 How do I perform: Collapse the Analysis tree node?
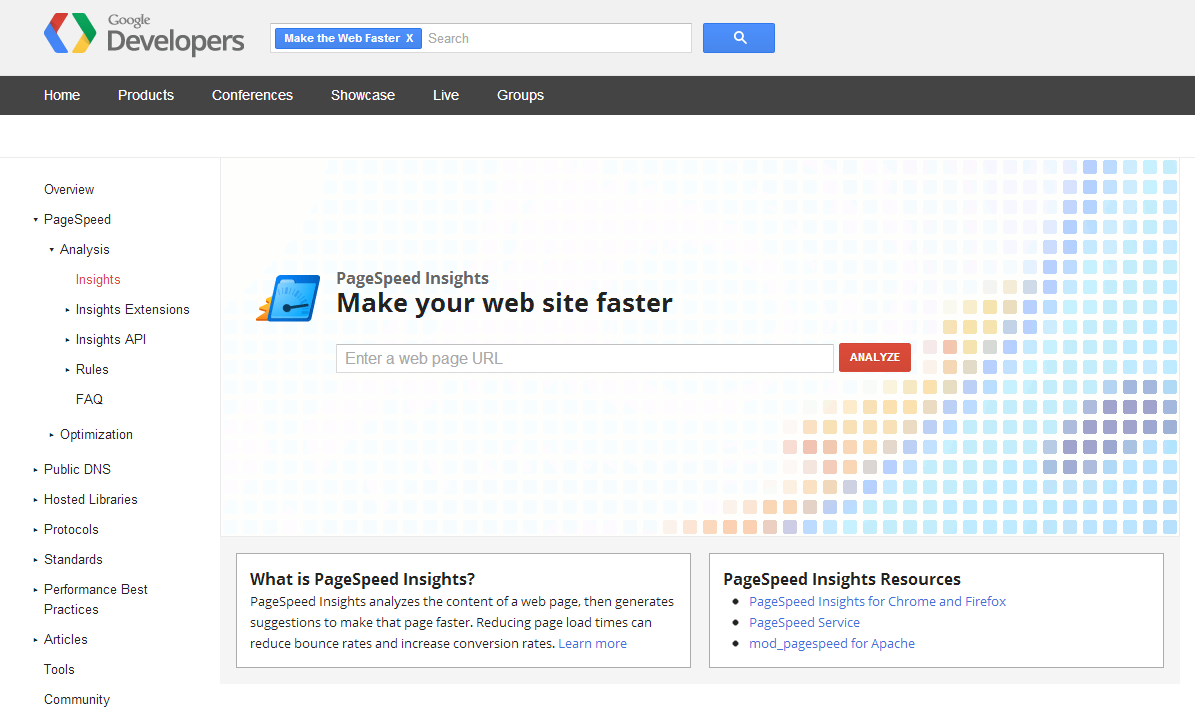click(51, 250)
